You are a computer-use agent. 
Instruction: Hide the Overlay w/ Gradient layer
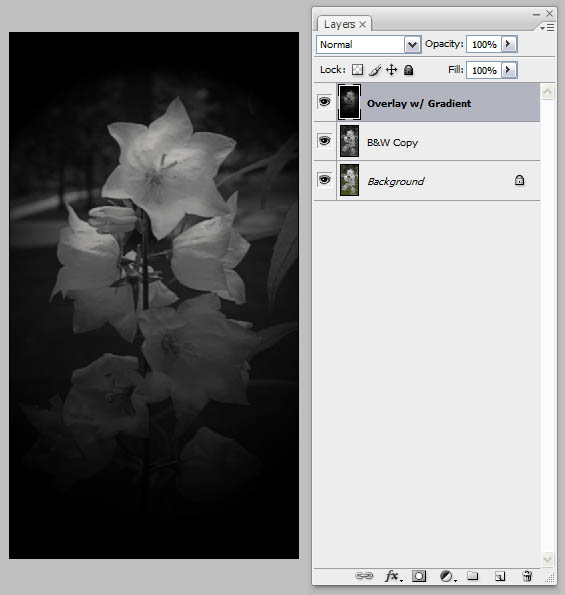(324, 102)
